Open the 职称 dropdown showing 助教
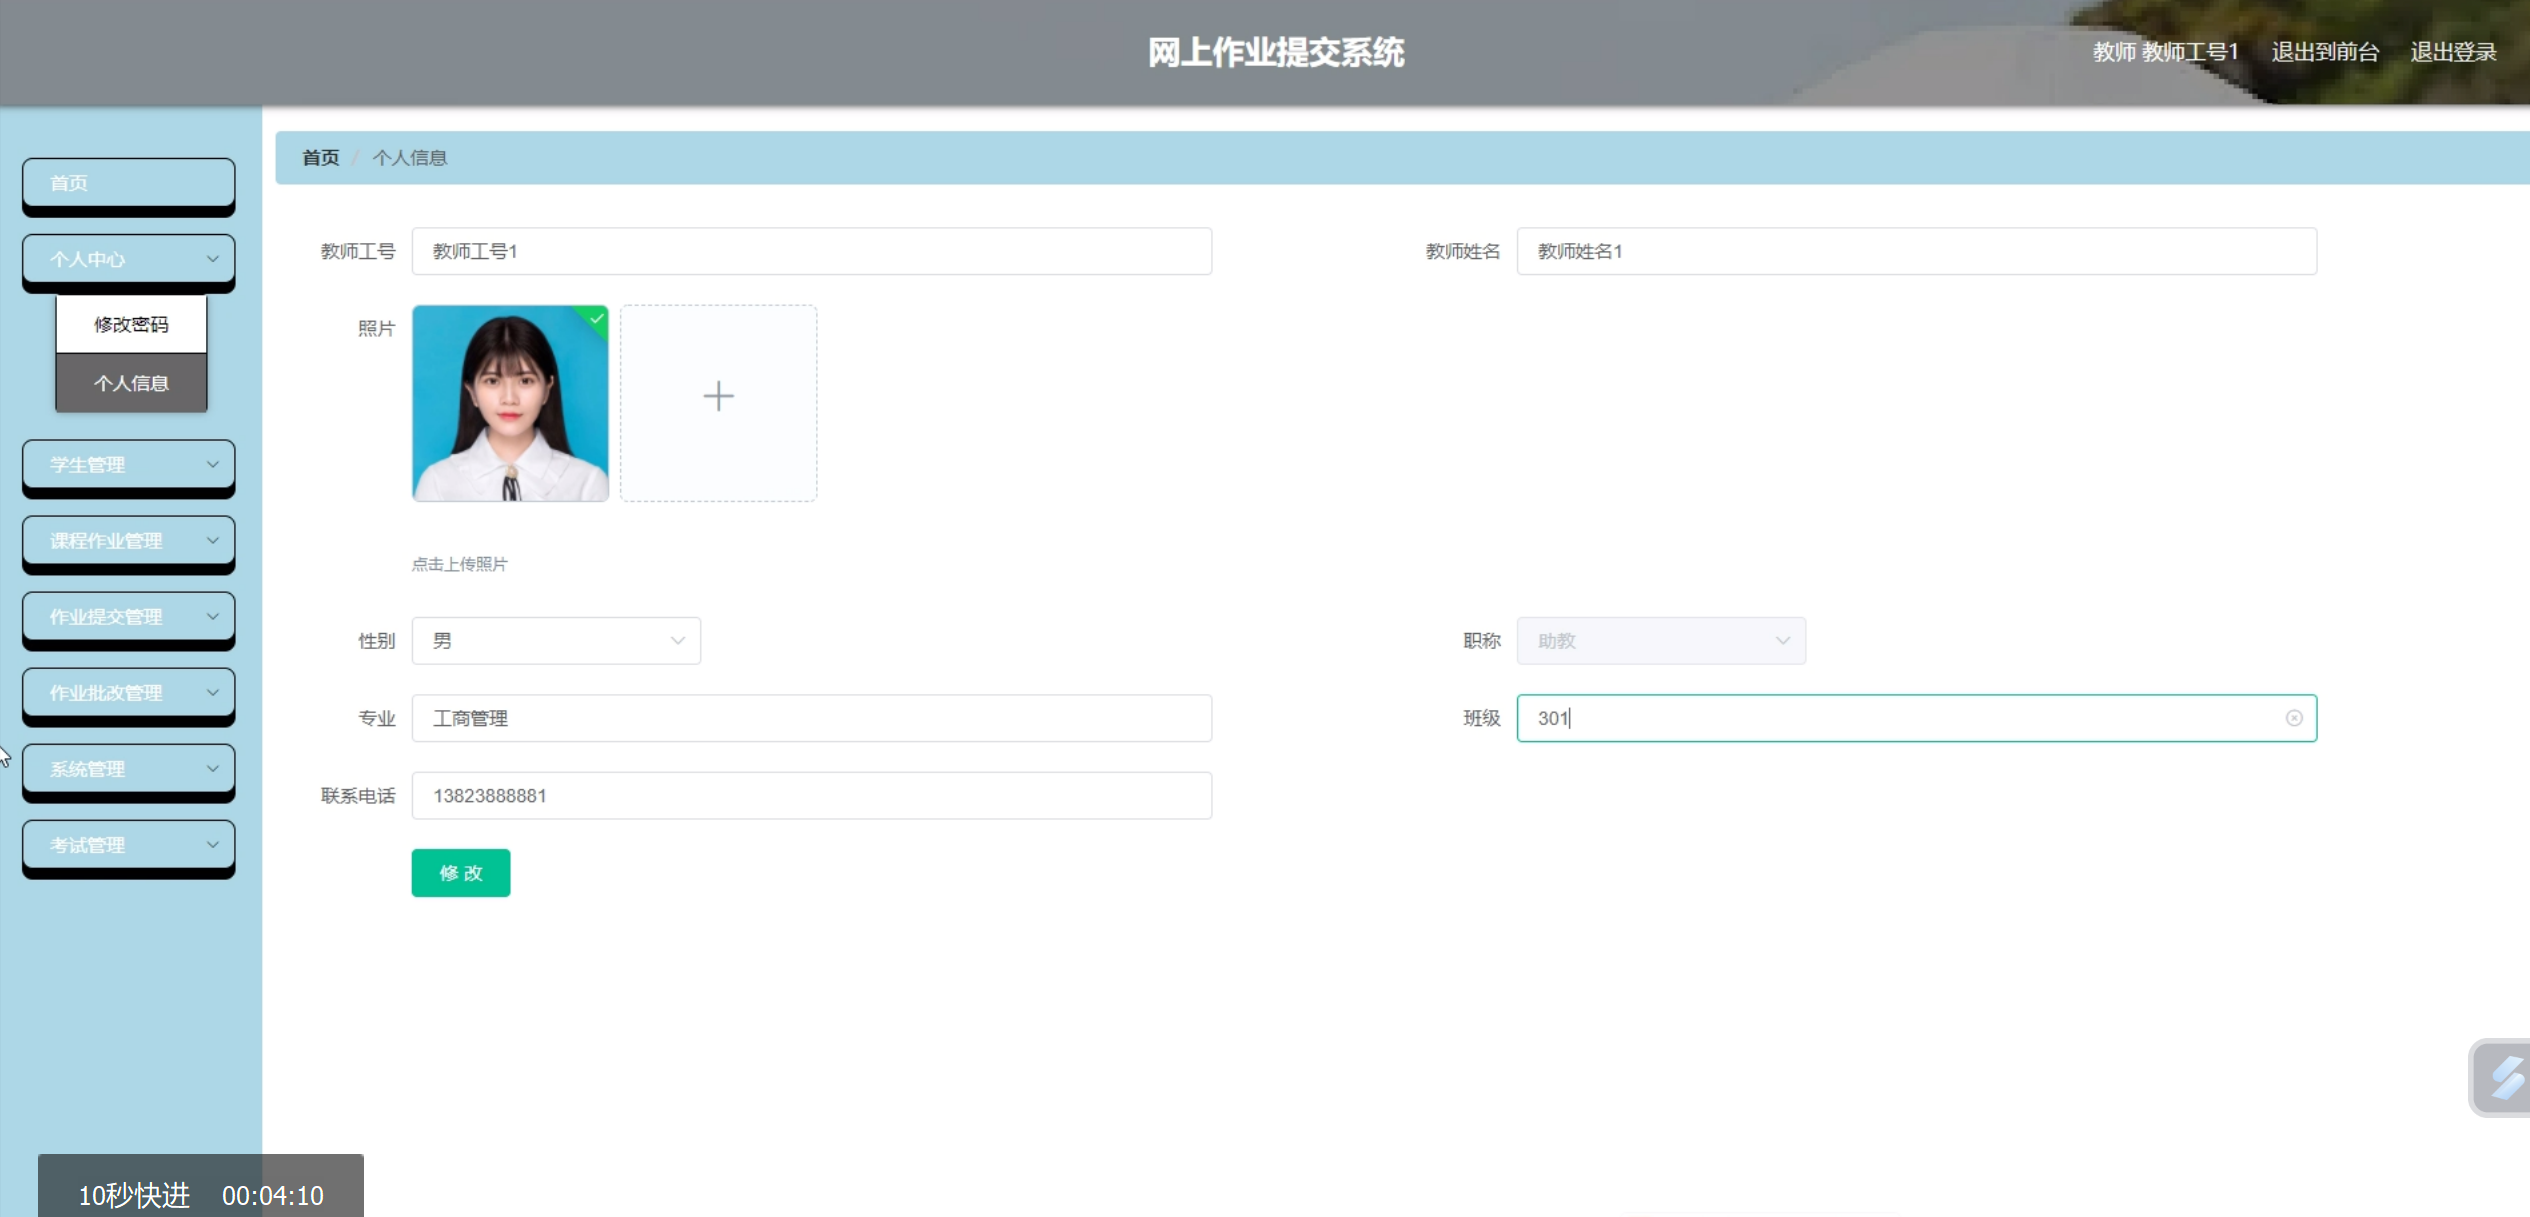Screen dimensions: 2530x1217 tap(1660, 641)
